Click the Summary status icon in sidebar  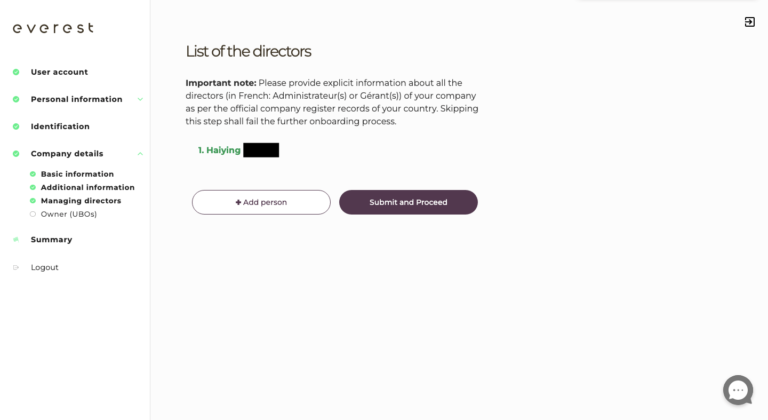[x=16, y=240]
